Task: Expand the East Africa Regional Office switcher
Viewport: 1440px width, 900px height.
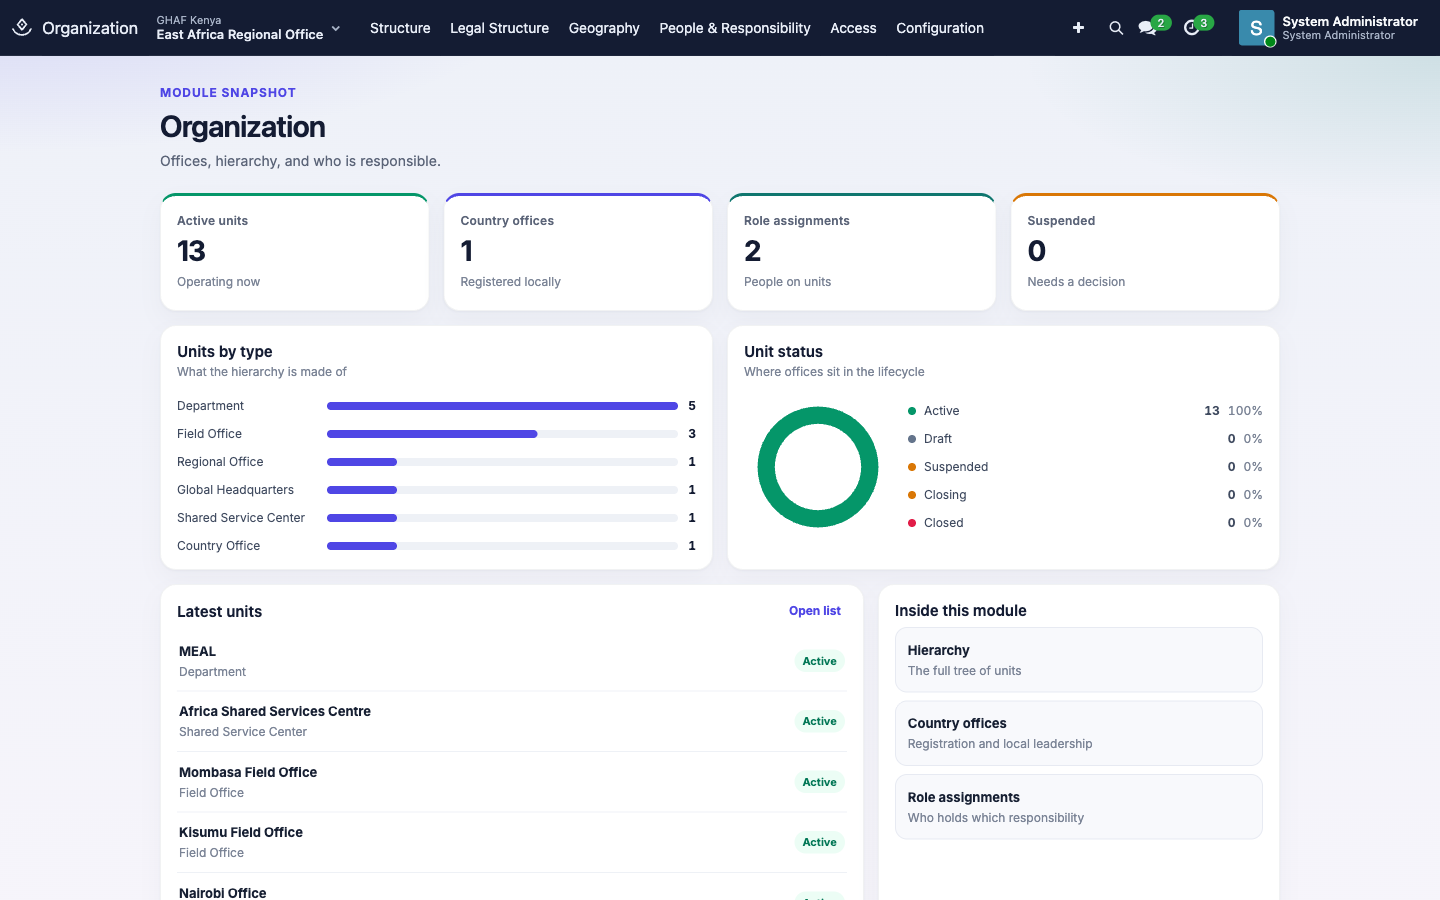Action: (249, 28)
